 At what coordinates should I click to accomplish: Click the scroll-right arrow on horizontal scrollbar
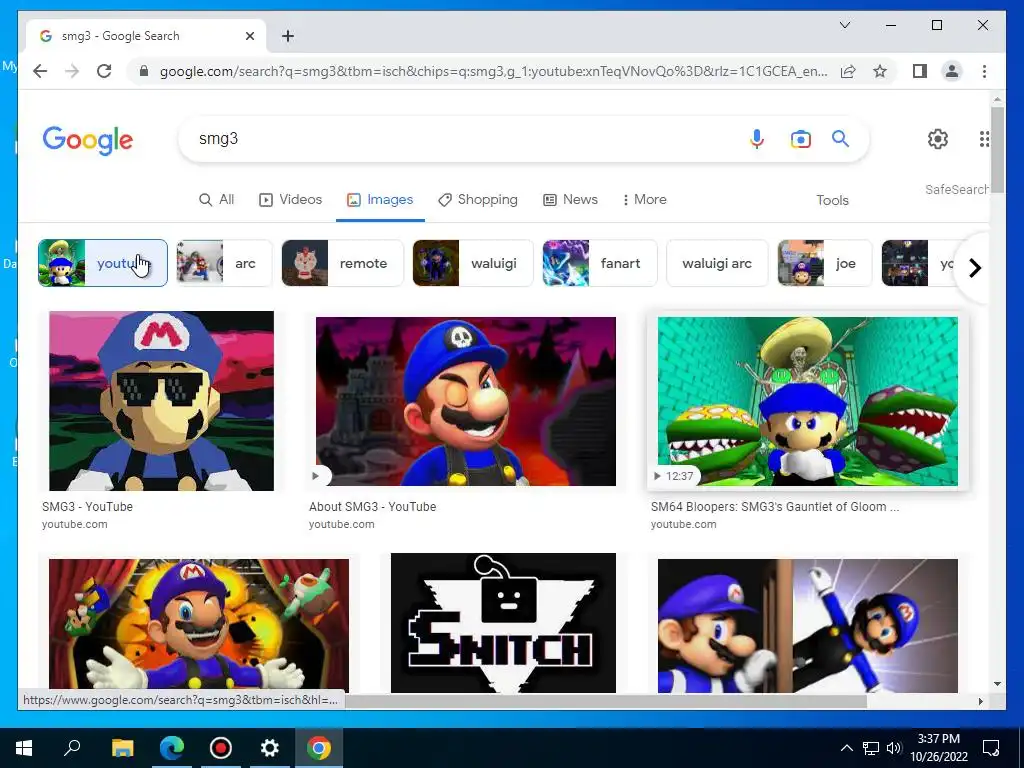click(x=980, y=701)
